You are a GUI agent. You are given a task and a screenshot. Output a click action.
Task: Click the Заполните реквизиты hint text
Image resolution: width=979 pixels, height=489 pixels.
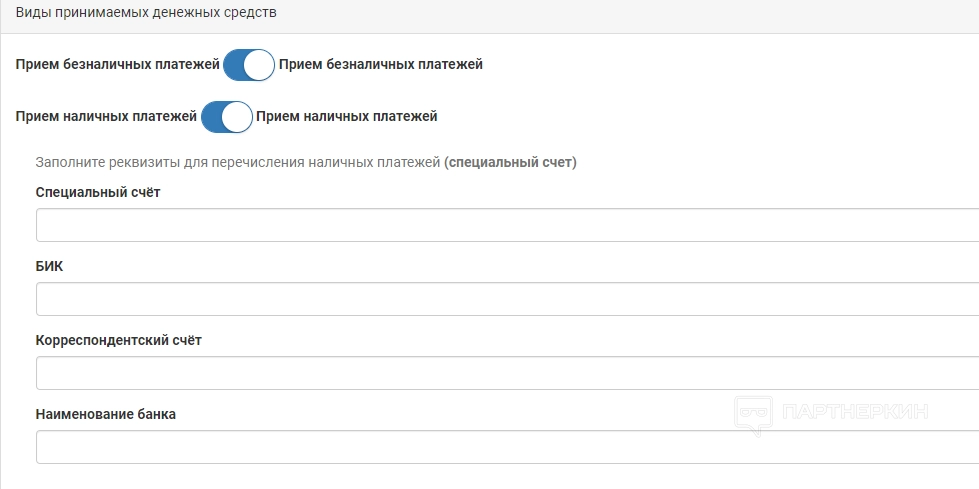click(x=238, y=162)
